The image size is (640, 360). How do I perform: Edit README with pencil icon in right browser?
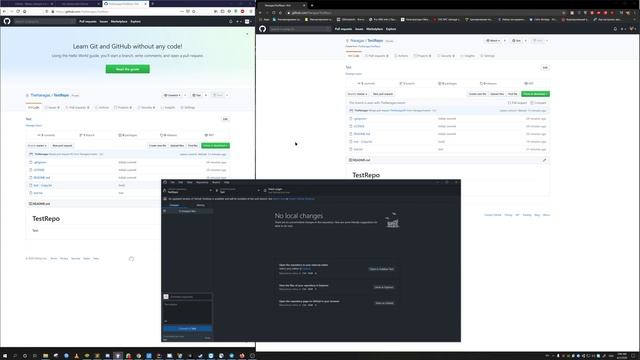(544, 160)
